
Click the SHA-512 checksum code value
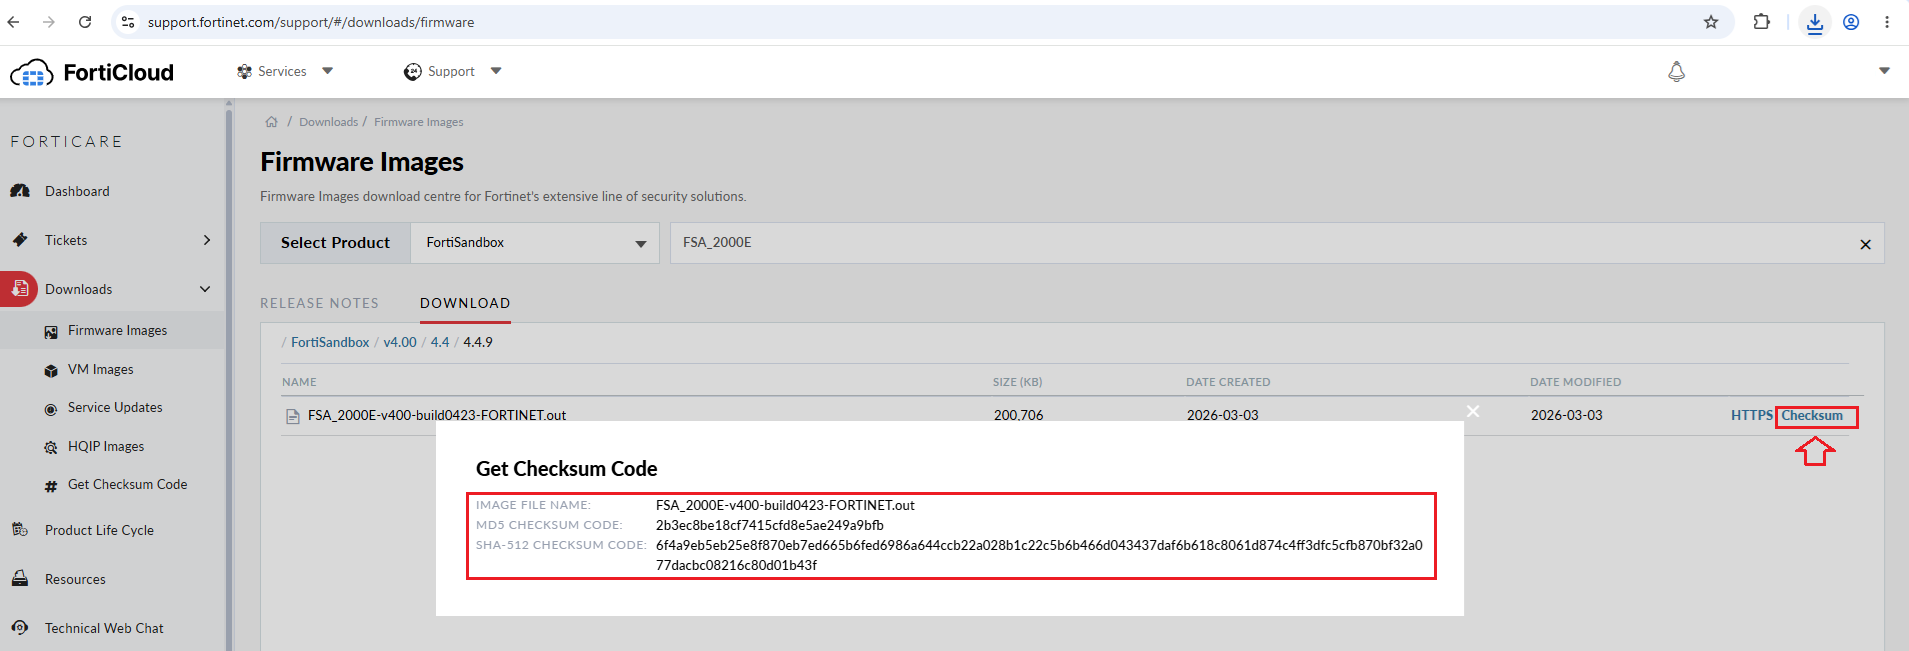(x=1039, y=555)
